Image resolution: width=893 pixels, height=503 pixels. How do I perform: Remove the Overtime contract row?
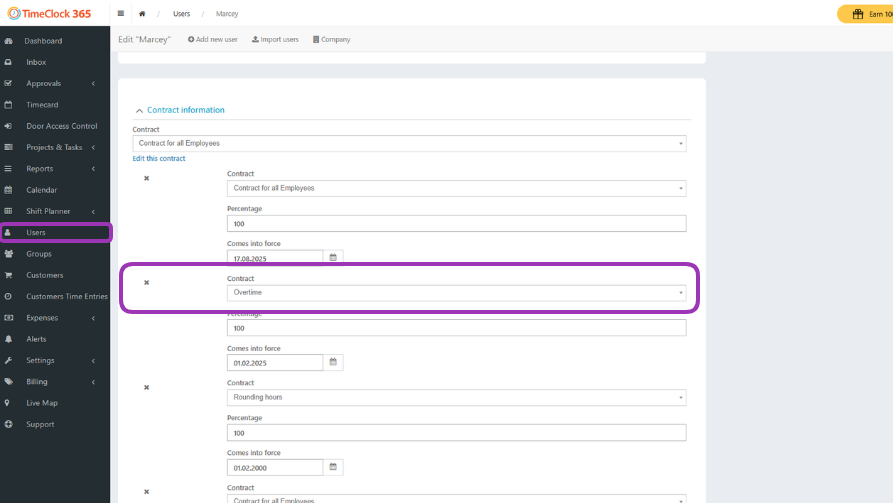(147, 283)
